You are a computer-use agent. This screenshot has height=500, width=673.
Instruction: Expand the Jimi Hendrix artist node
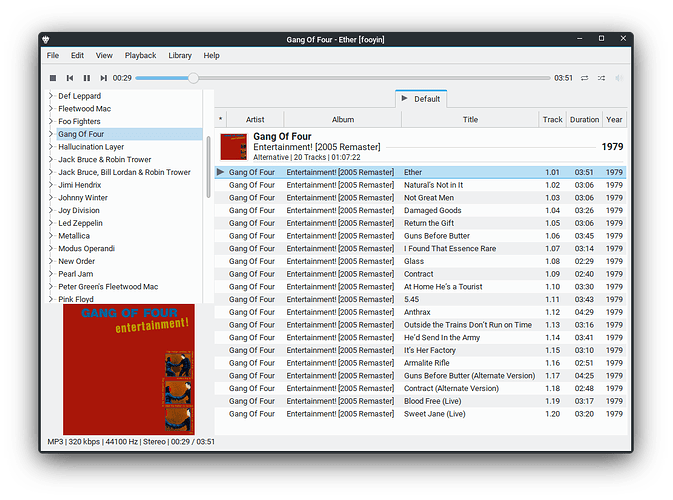click(x=51, y=185)
